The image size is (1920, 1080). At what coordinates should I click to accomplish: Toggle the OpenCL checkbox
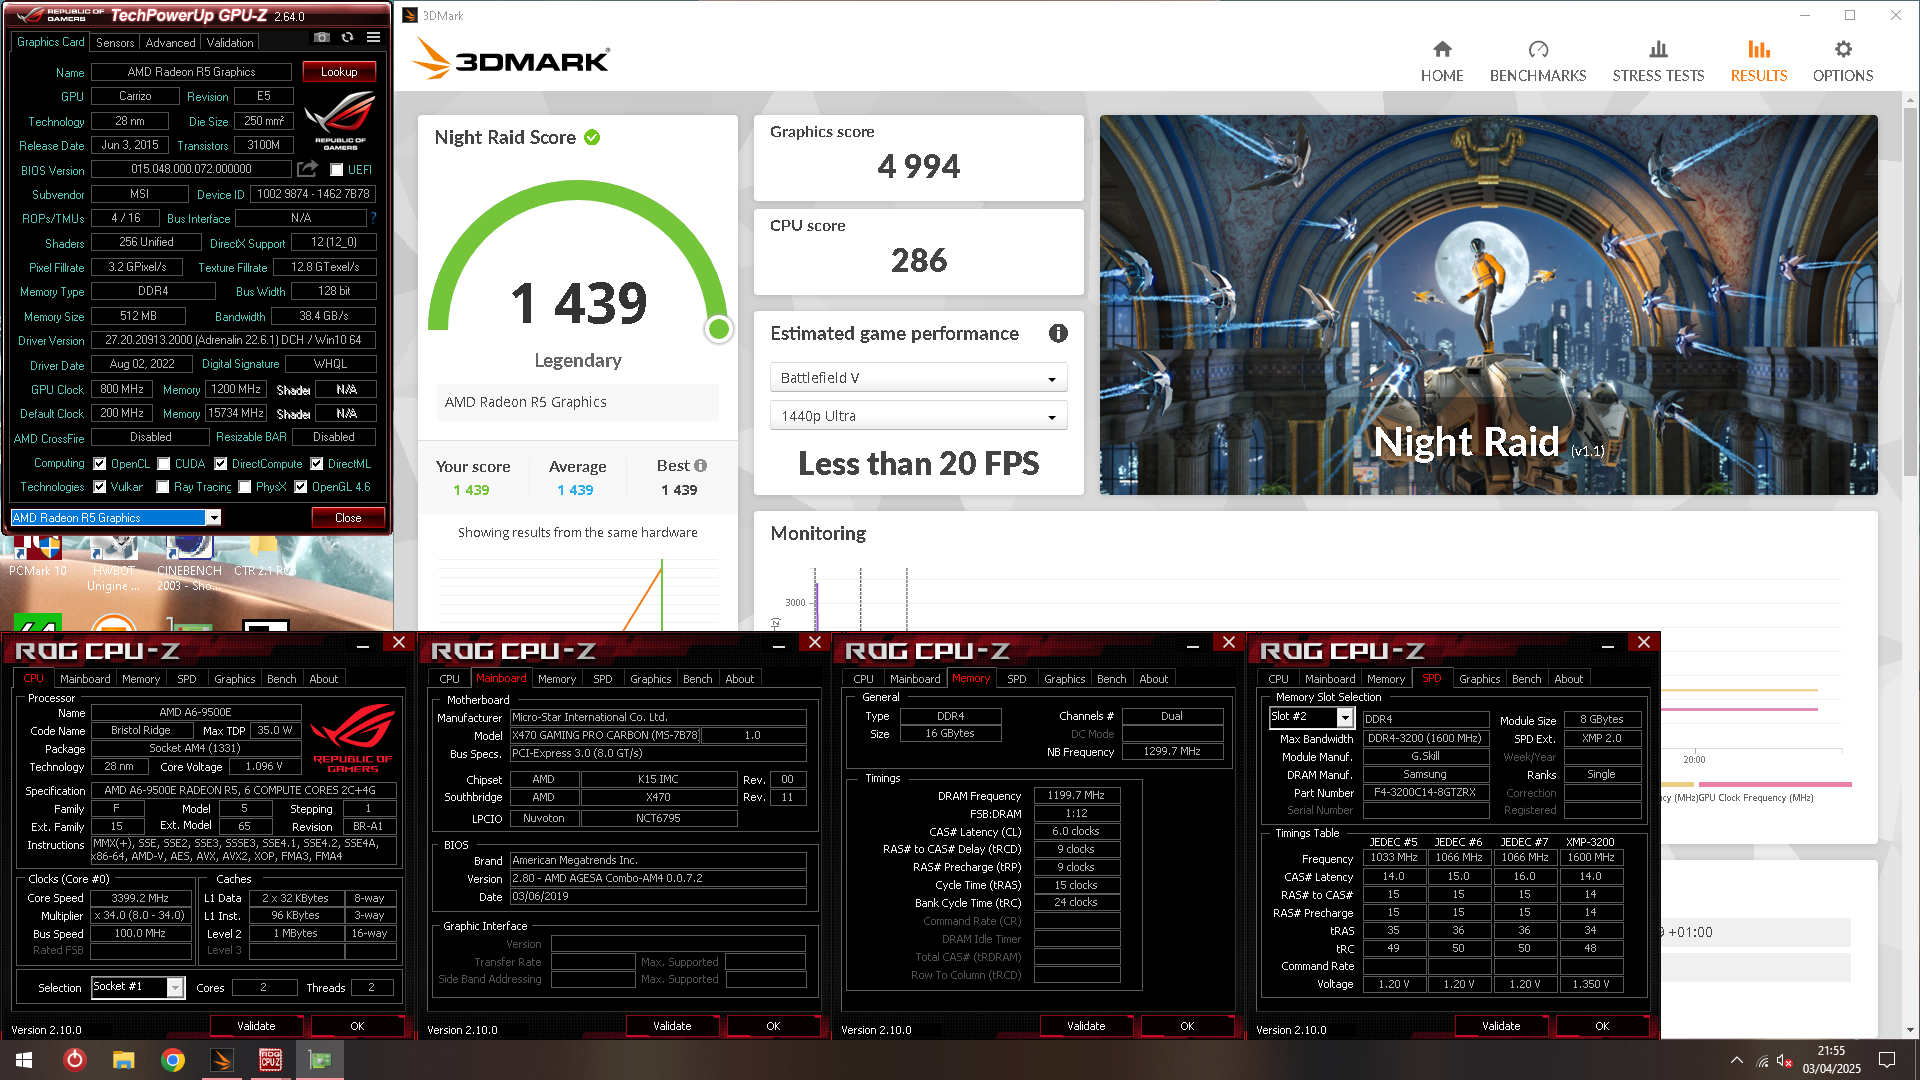[x=100, y=464]
